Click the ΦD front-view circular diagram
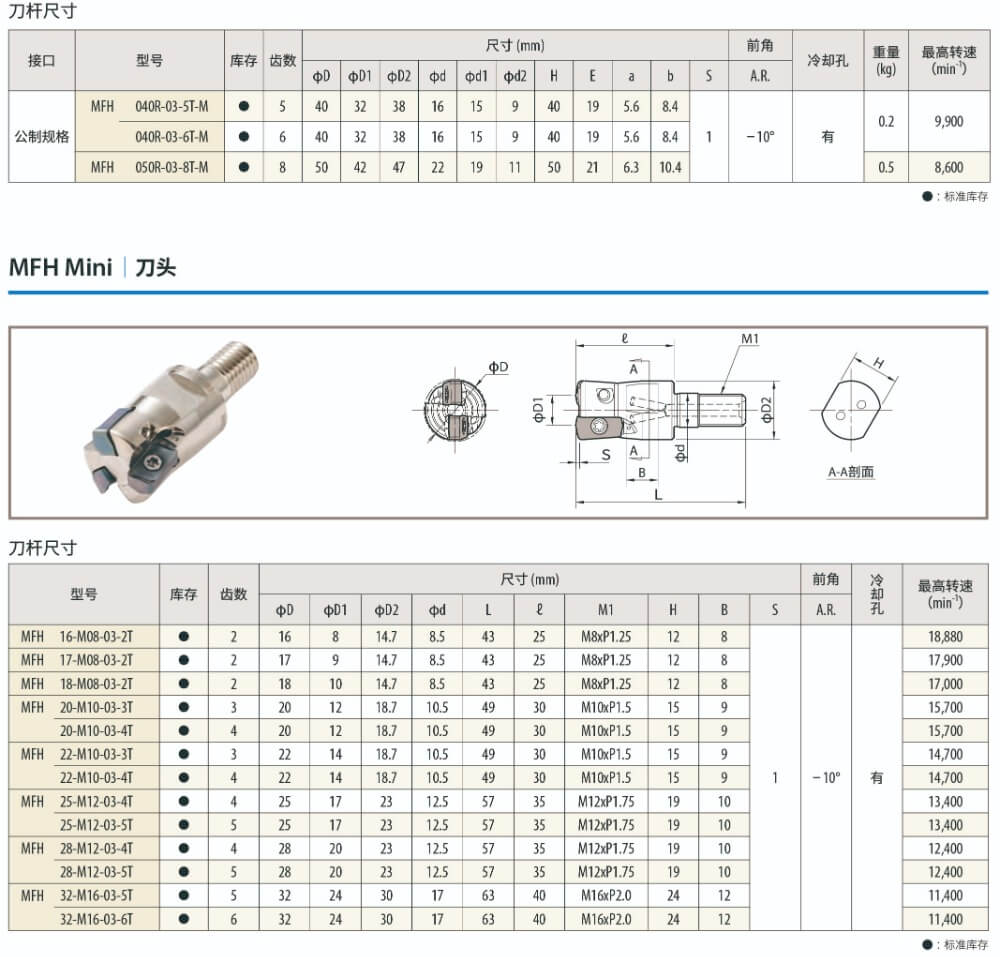 pyautogui.click(x=455, y=409)
